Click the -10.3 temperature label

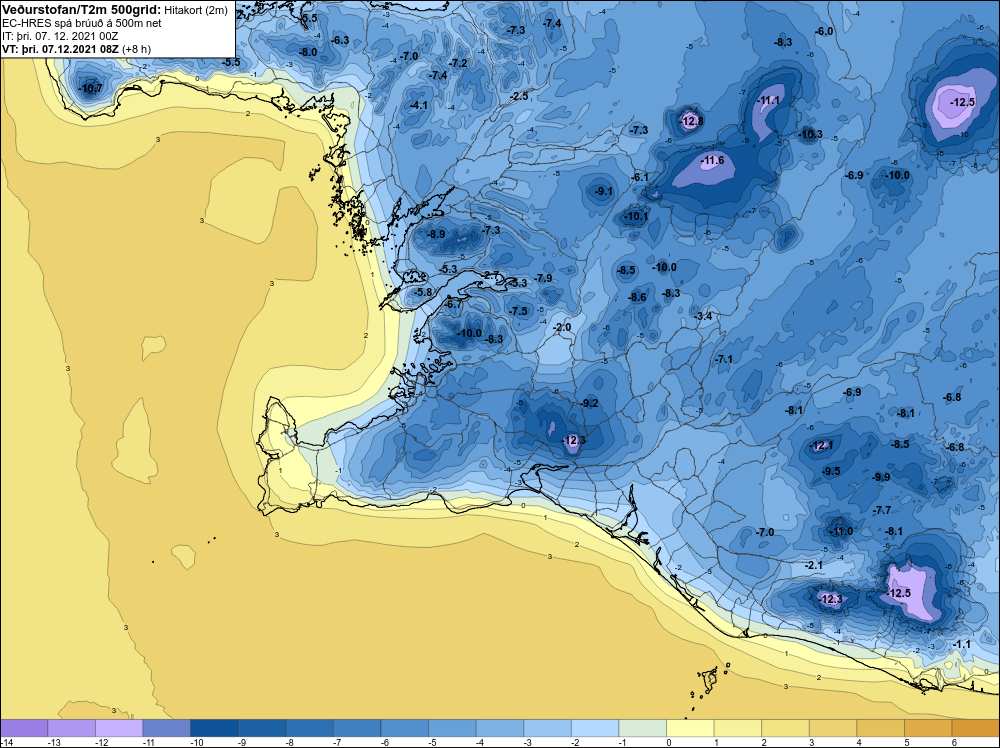click(x=811, y=135)
